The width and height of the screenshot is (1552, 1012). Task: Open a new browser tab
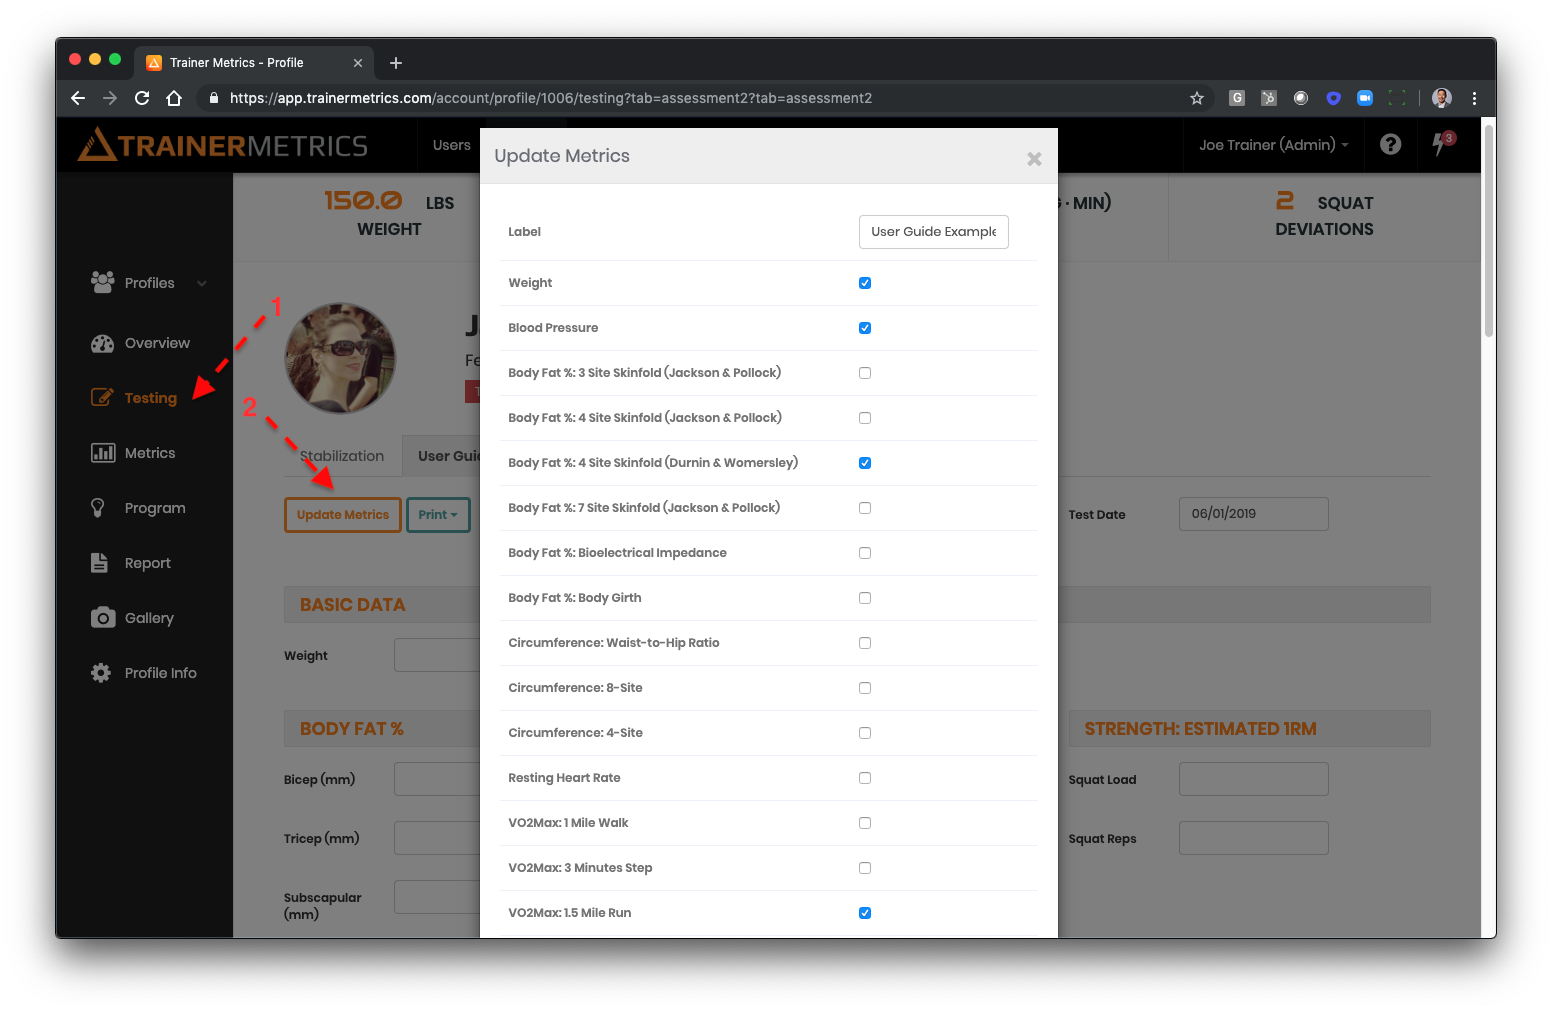click(x=396, y=63)
